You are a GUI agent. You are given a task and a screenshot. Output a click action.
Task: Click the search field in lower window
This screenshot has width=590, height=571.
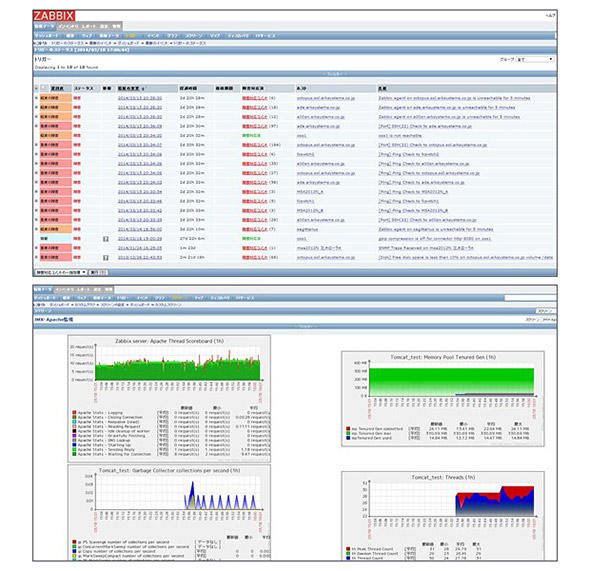pos(530,298)
